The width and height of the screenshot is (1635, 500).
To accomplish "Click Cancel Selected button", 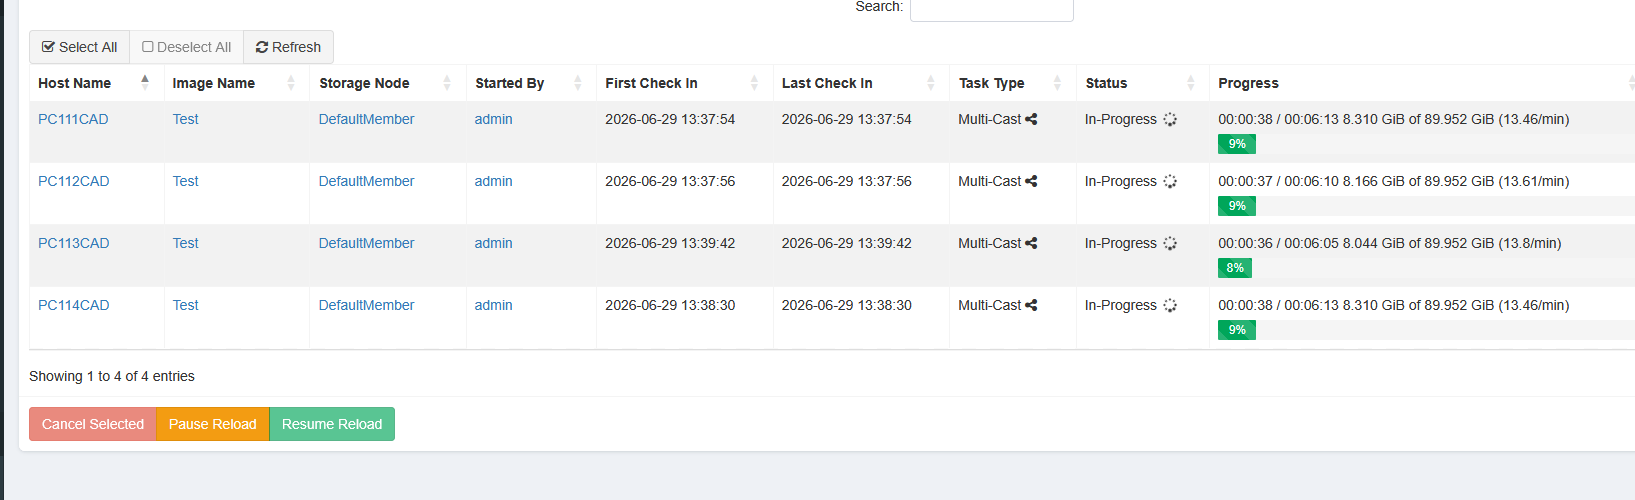I will (x=93, y=424).
